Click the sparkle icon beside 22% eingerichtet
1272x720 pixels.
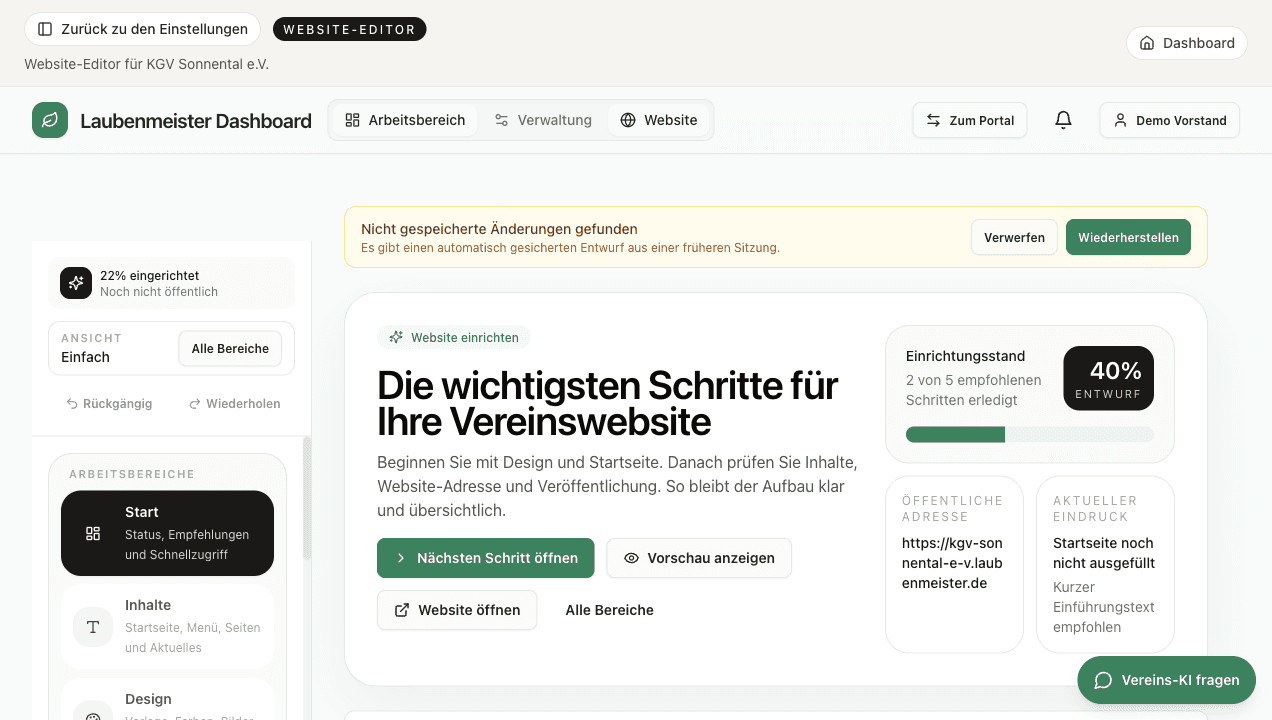click(76, 283)
